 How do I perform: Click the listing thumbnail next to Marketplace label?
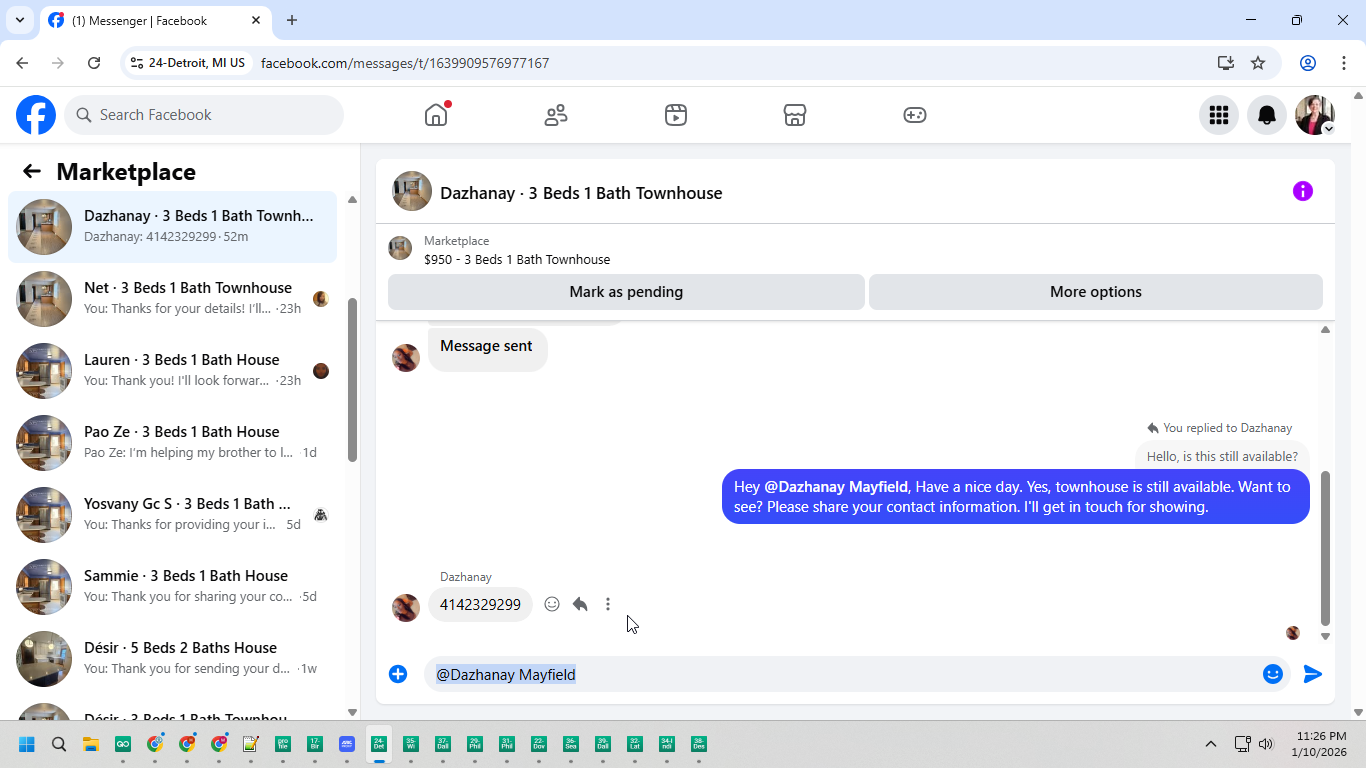pyautogui.click(x=400, y=248)
